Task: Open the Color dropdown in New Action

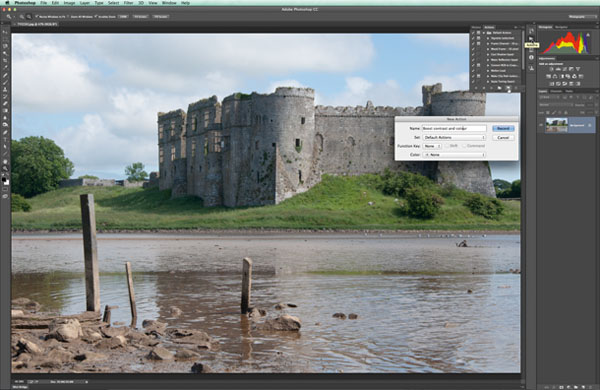Action: click(454, 155)
